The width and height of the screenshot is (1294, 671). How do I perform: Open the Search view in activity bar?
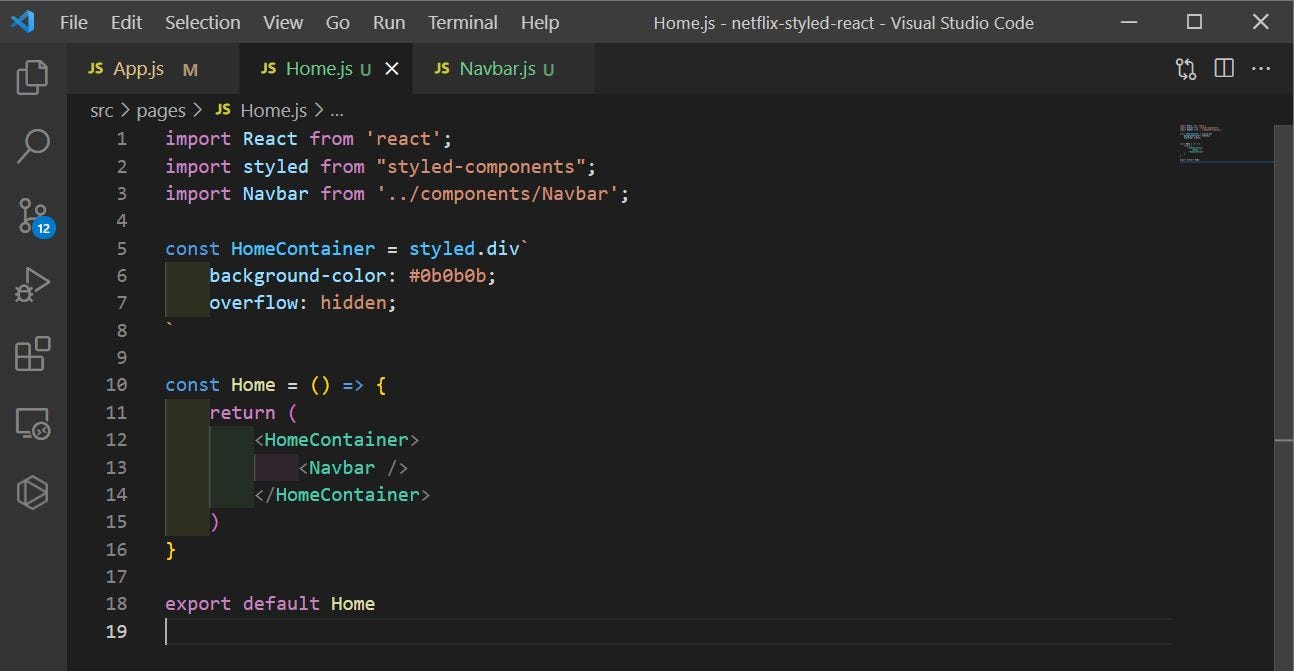point(33,146)
